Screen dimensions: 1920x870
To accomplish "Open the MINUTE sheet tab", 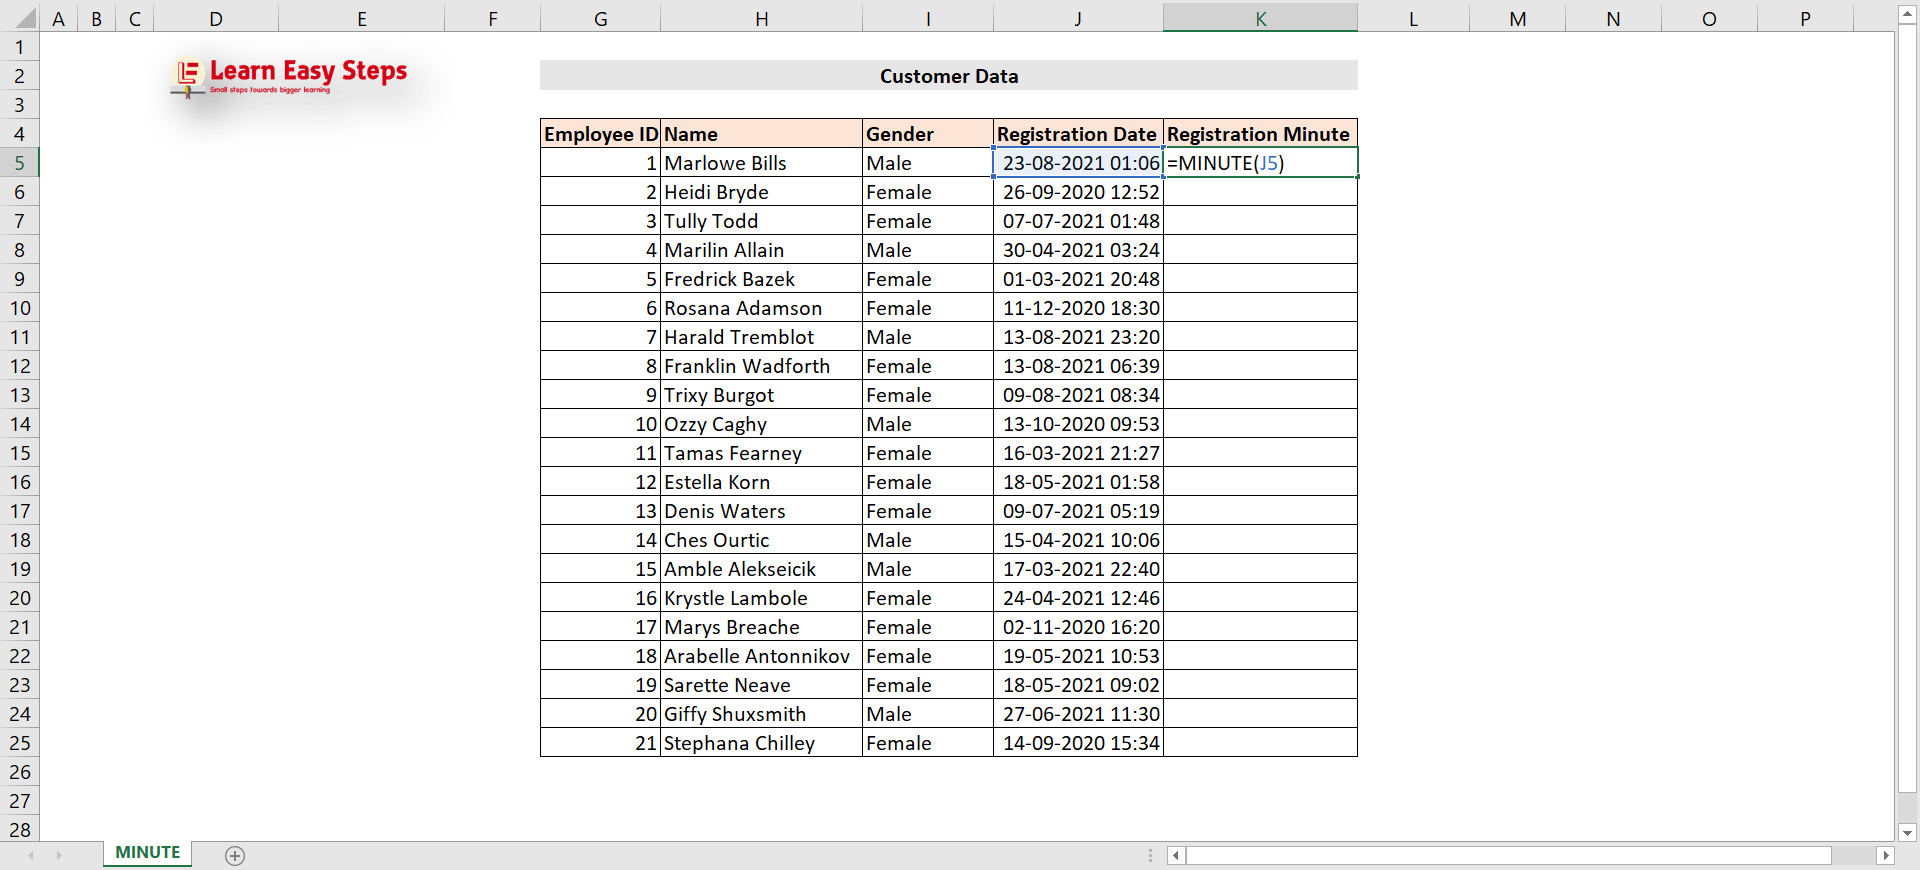I will pos(148,853).
